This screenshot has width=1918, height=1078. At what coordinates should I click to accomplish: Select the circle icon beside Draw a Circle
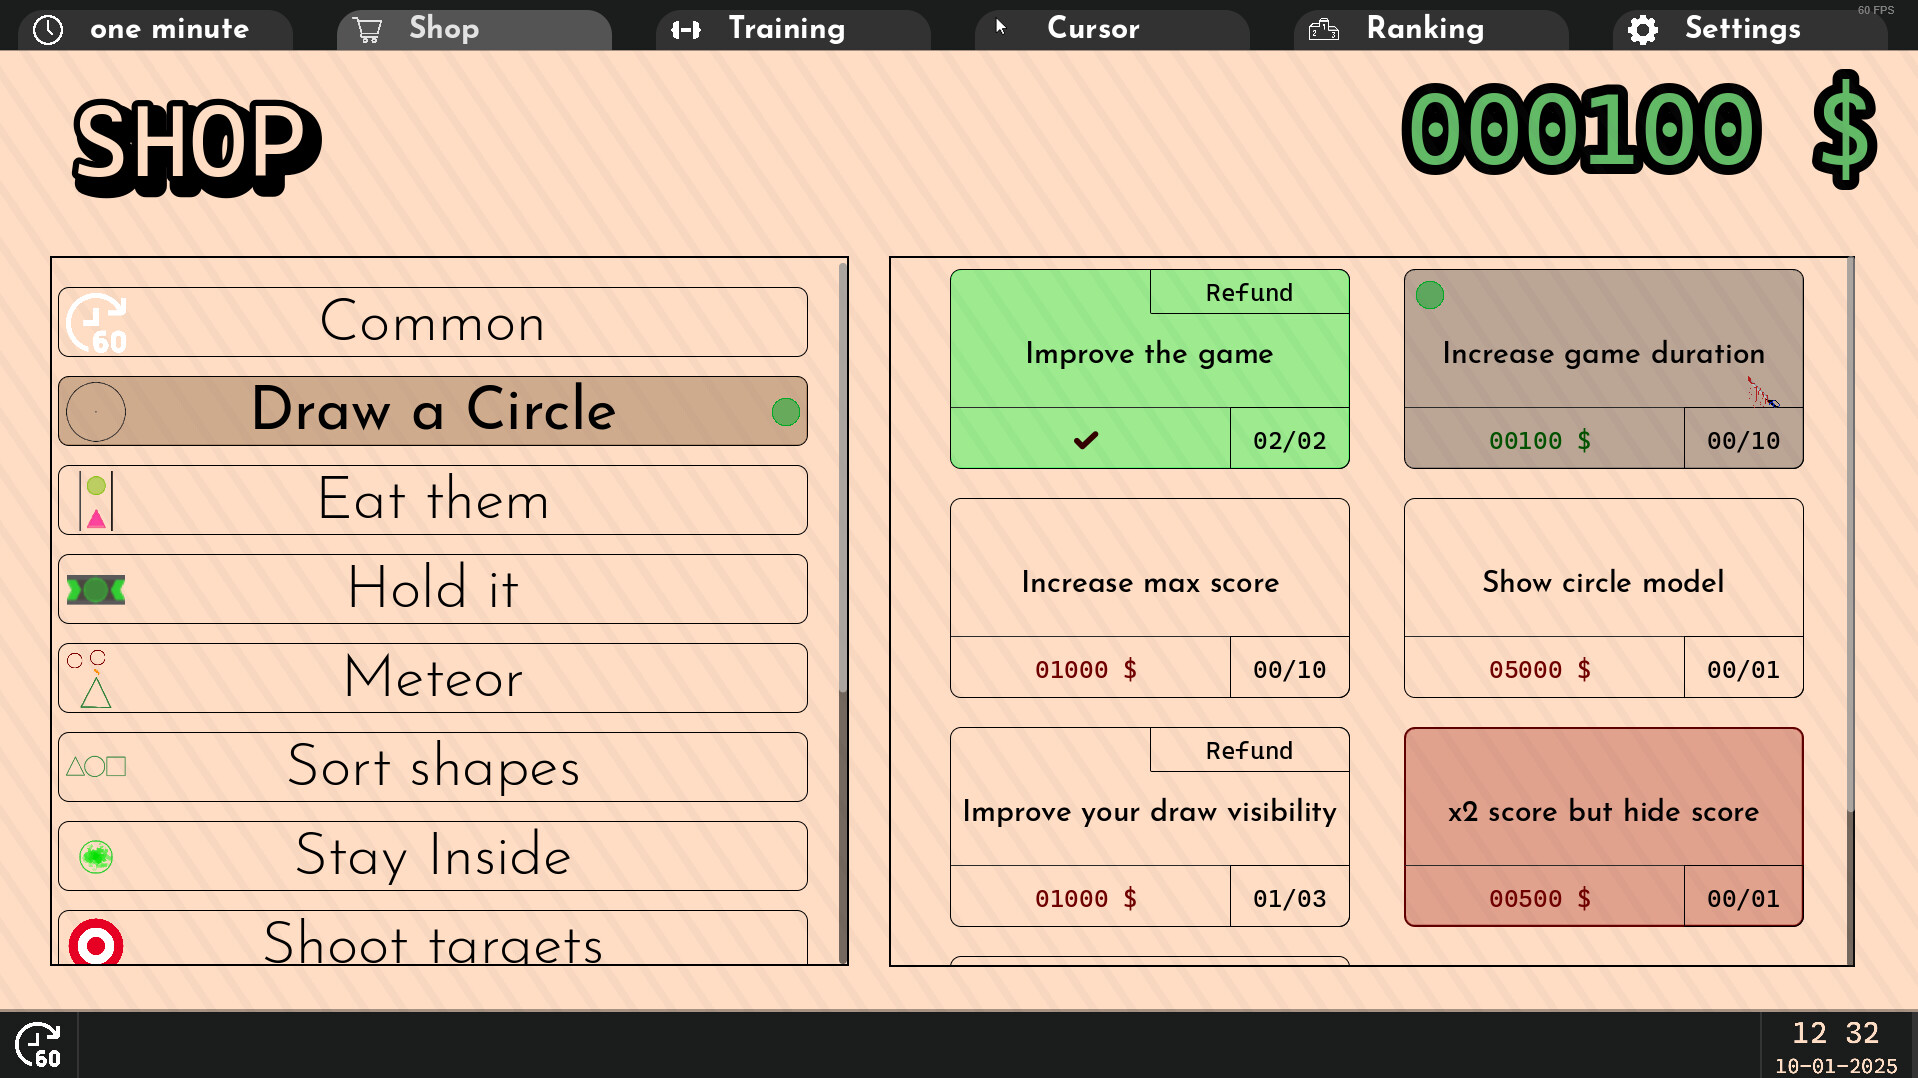(96, 411)
